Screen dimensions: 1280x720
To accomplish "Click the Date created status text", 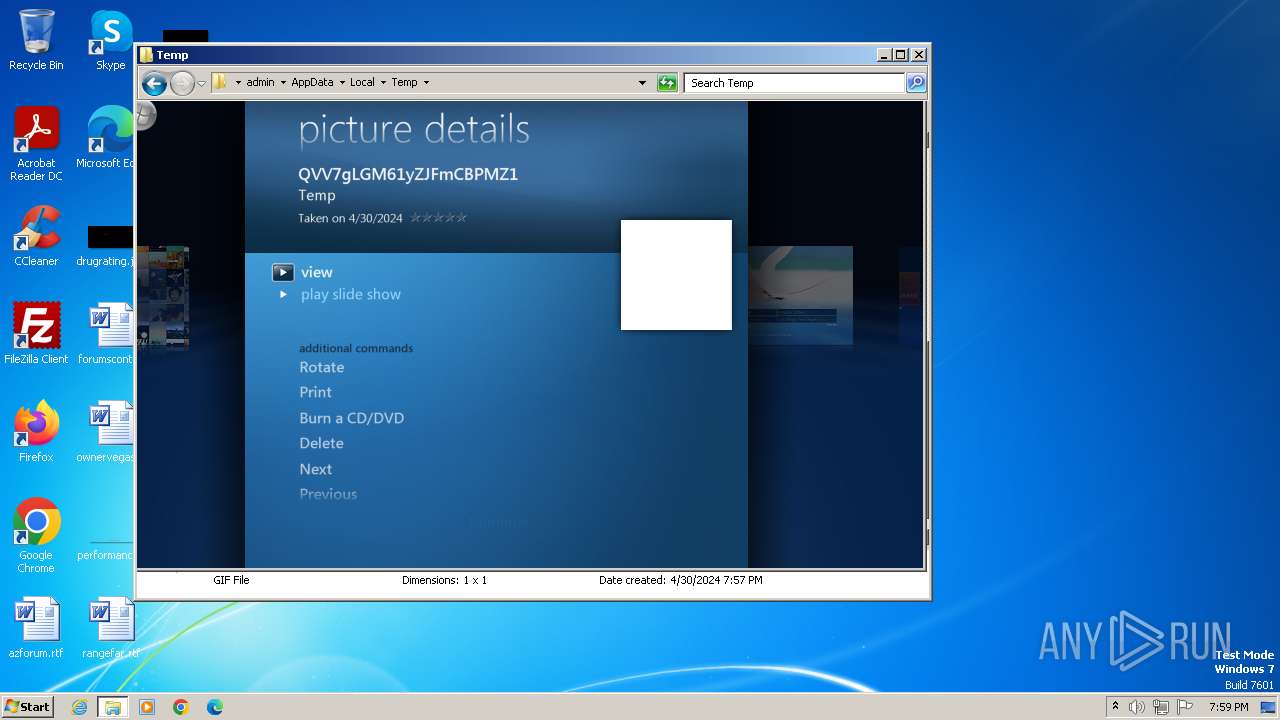I will pos(680,580).
